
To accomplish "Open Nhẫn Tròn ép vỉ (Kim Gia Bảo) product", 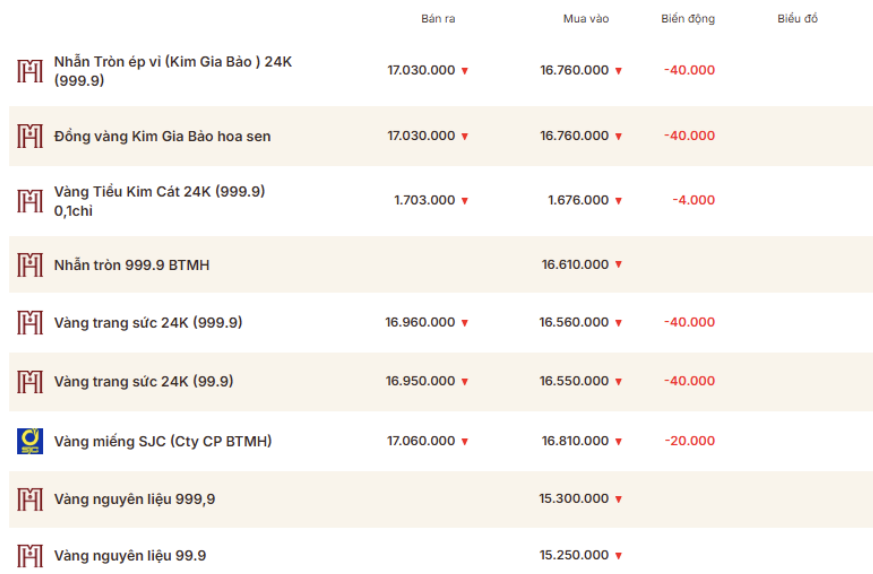I will point(173,71).
